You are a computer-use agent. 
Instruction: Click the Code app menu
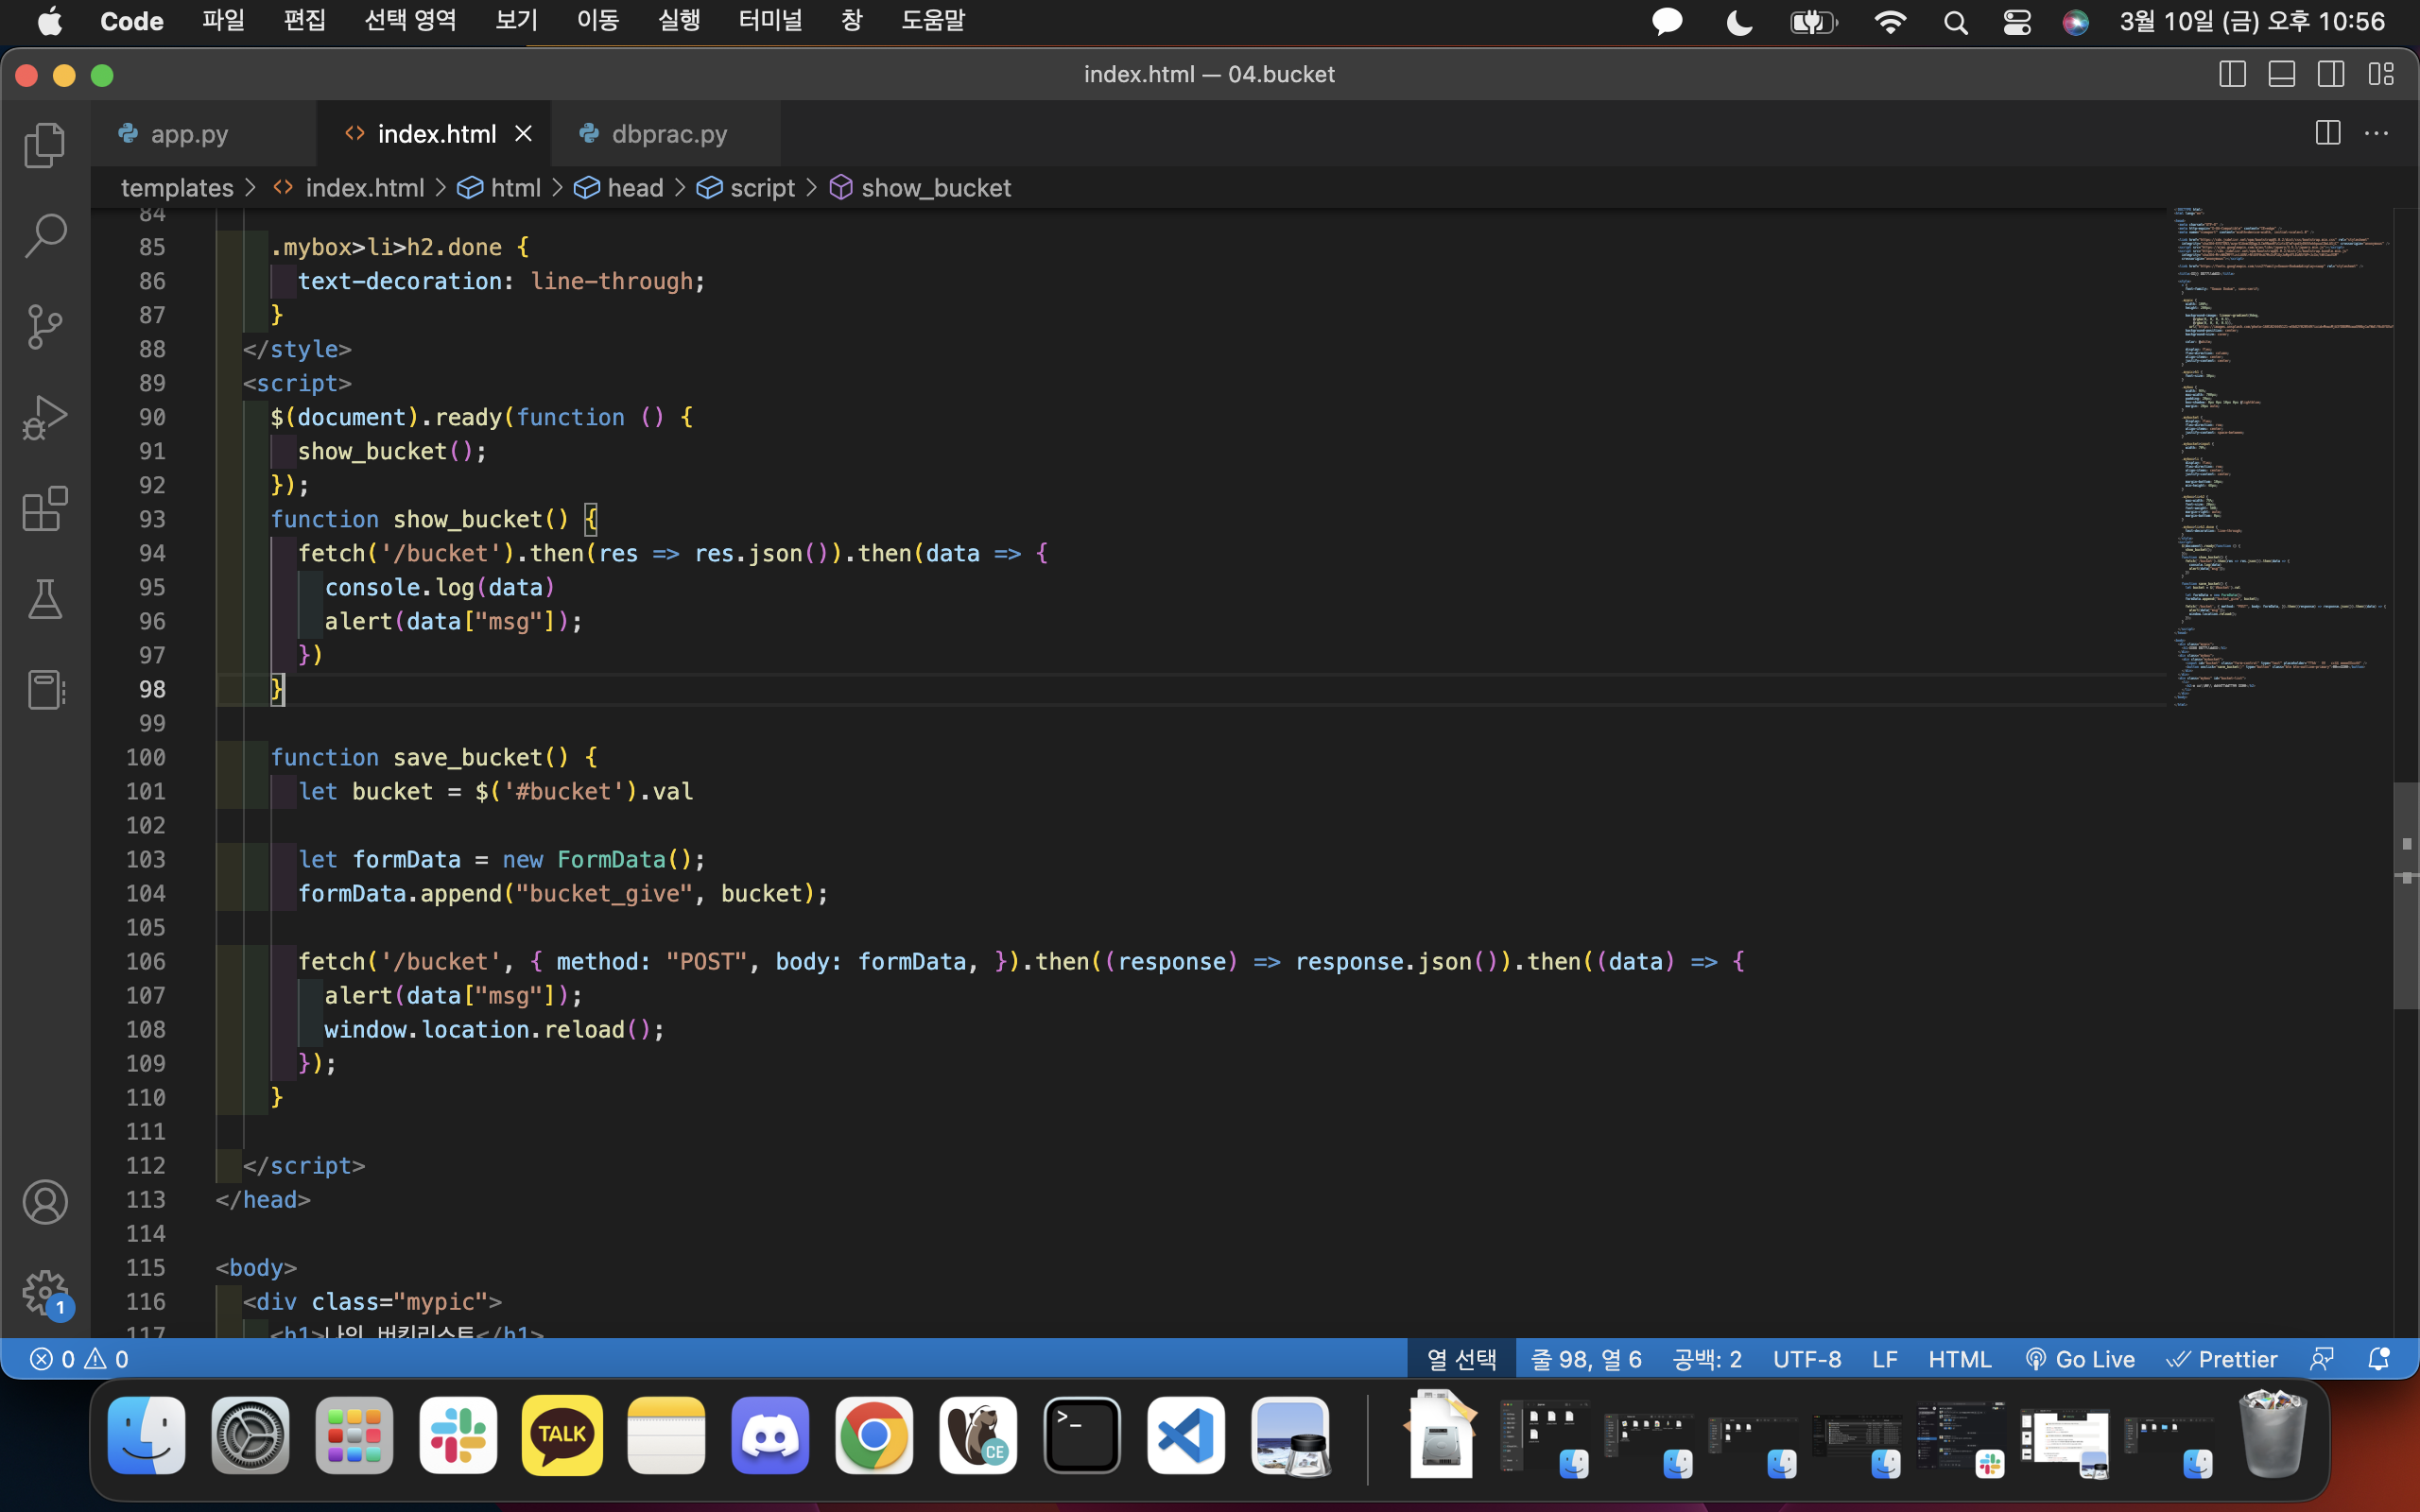132,21
